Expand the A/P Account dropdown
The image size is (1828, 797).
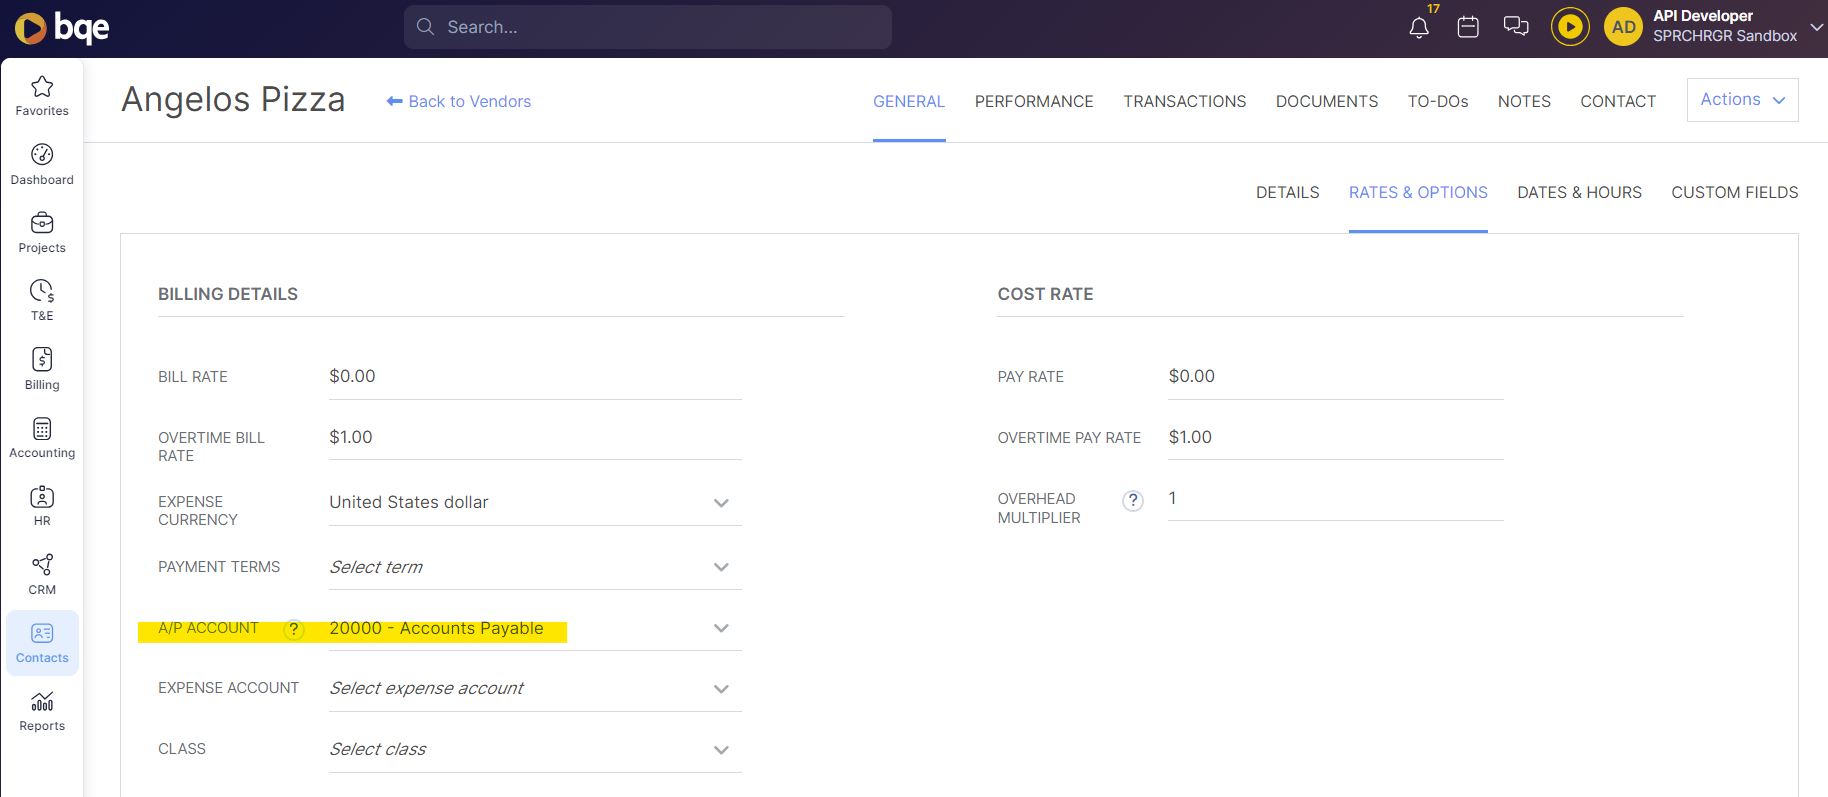(x=721, y=628)
